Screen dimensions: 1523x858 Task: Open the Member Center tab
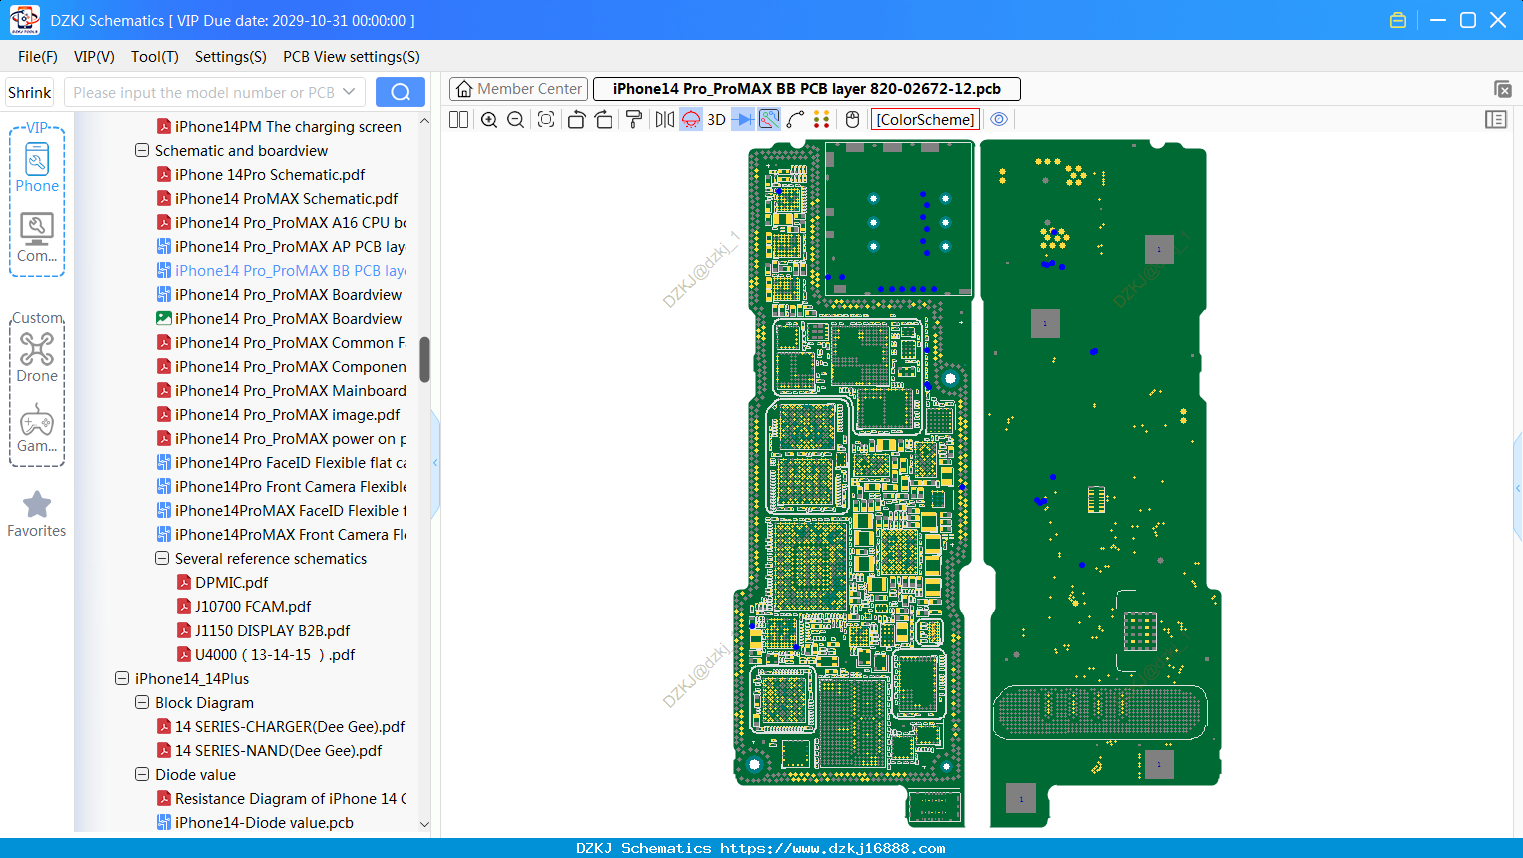coord(518,89)
